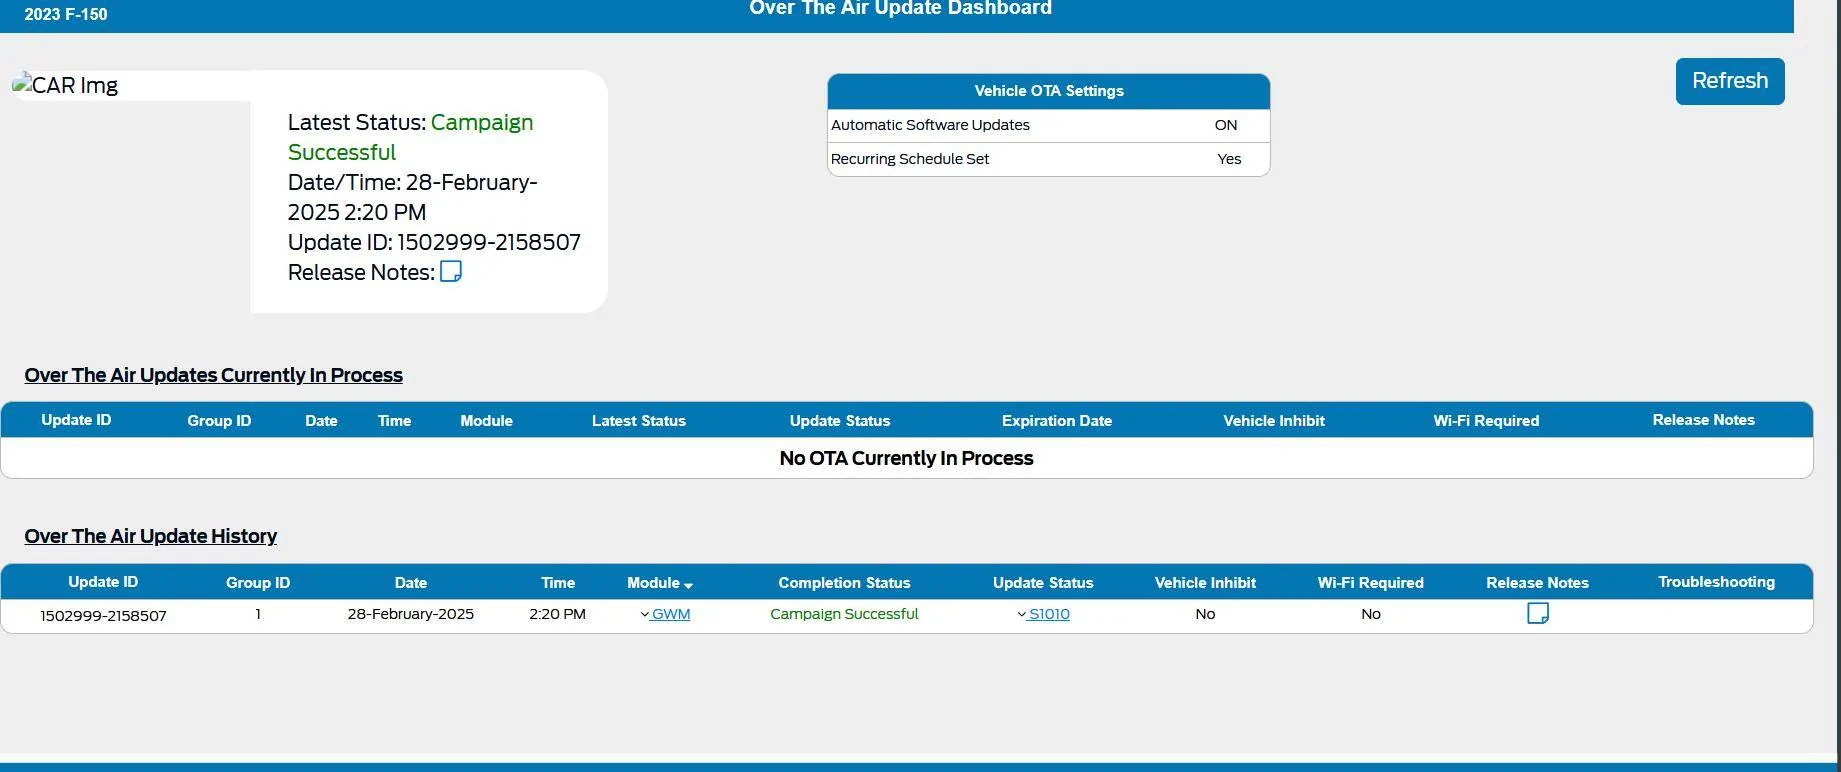Open release notes icon in history row
Image resolution: width=1841 pixels, height=772 pixels.
pos(1538,613)
